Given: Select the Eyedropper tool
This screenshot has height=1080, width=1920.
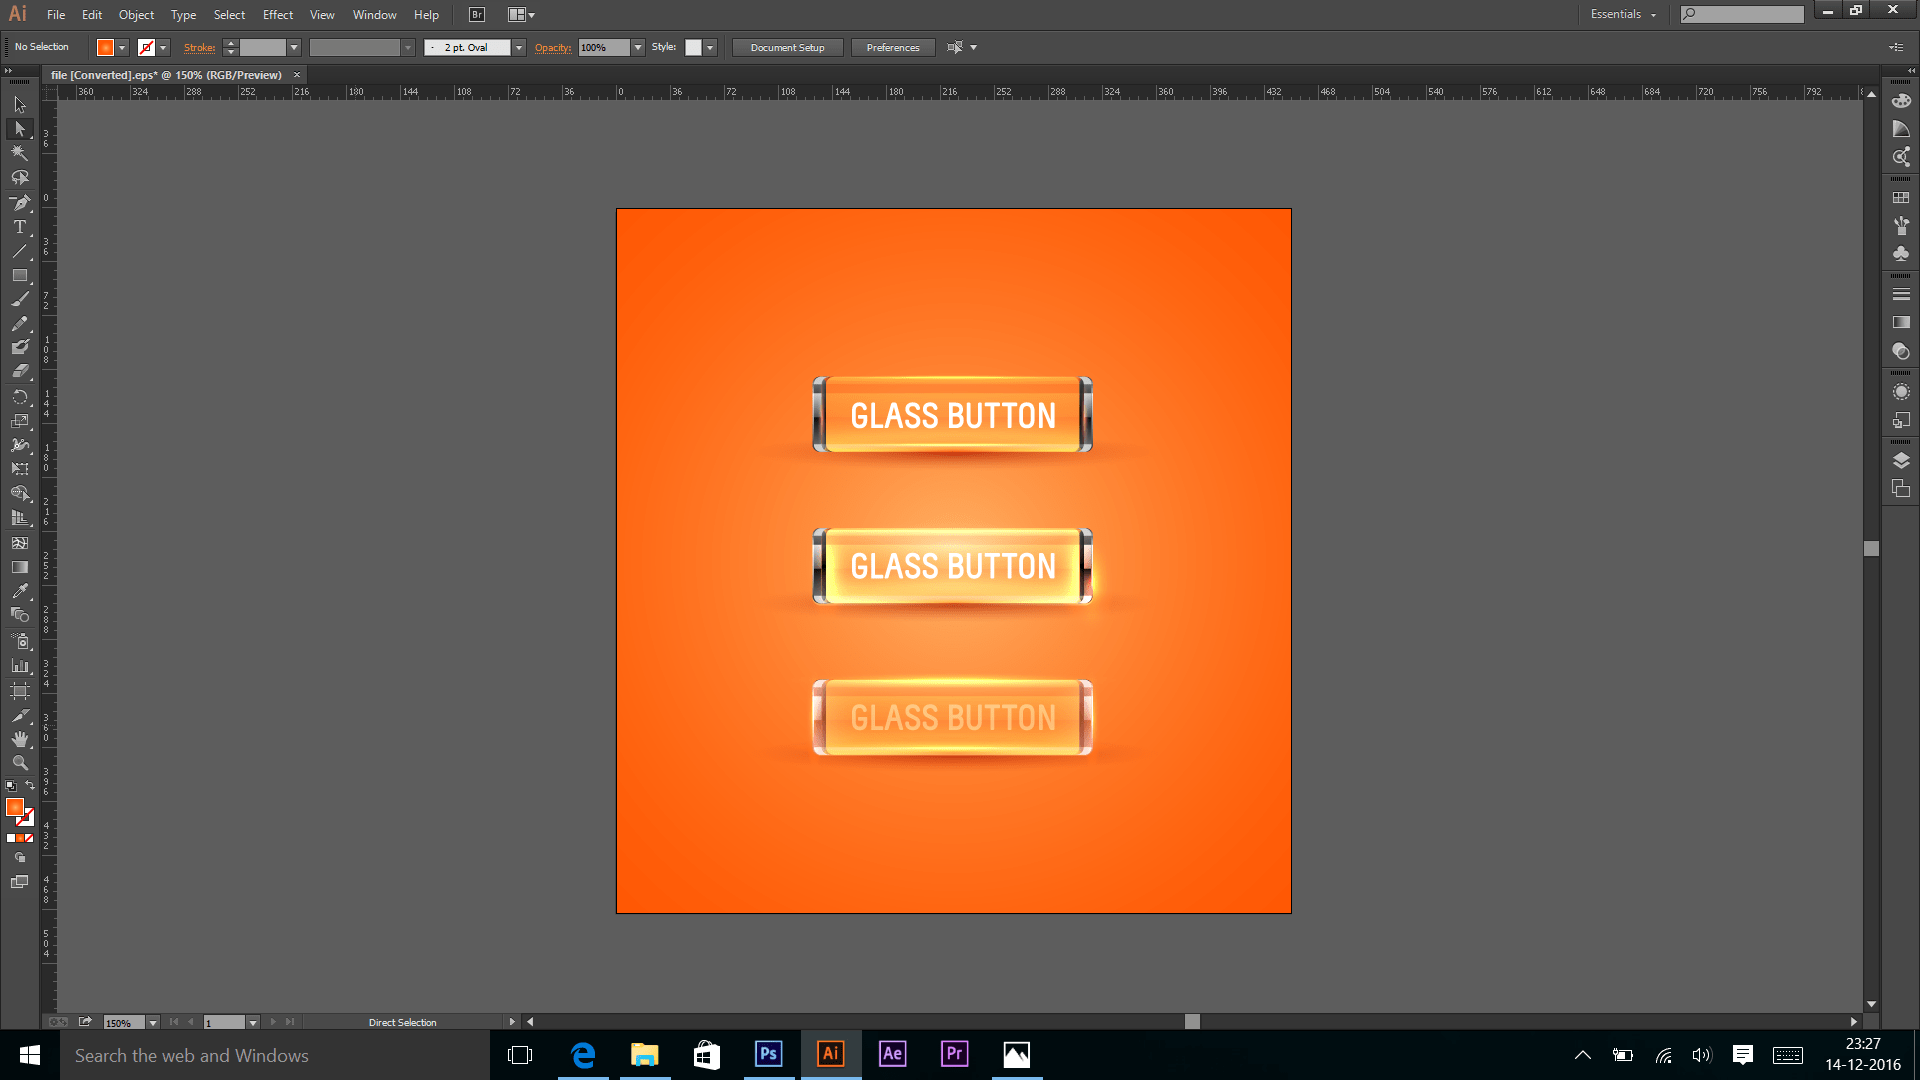Looking at the screenshot, I should tap(19, 591).
